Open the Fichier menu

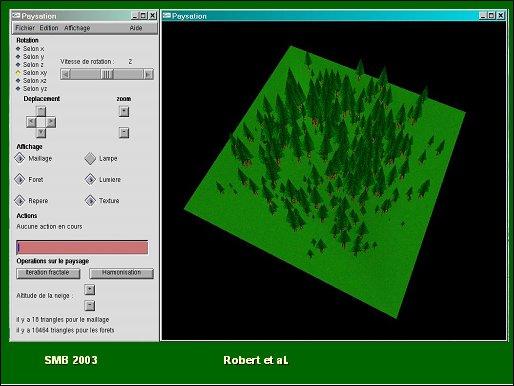click(25, 28)
